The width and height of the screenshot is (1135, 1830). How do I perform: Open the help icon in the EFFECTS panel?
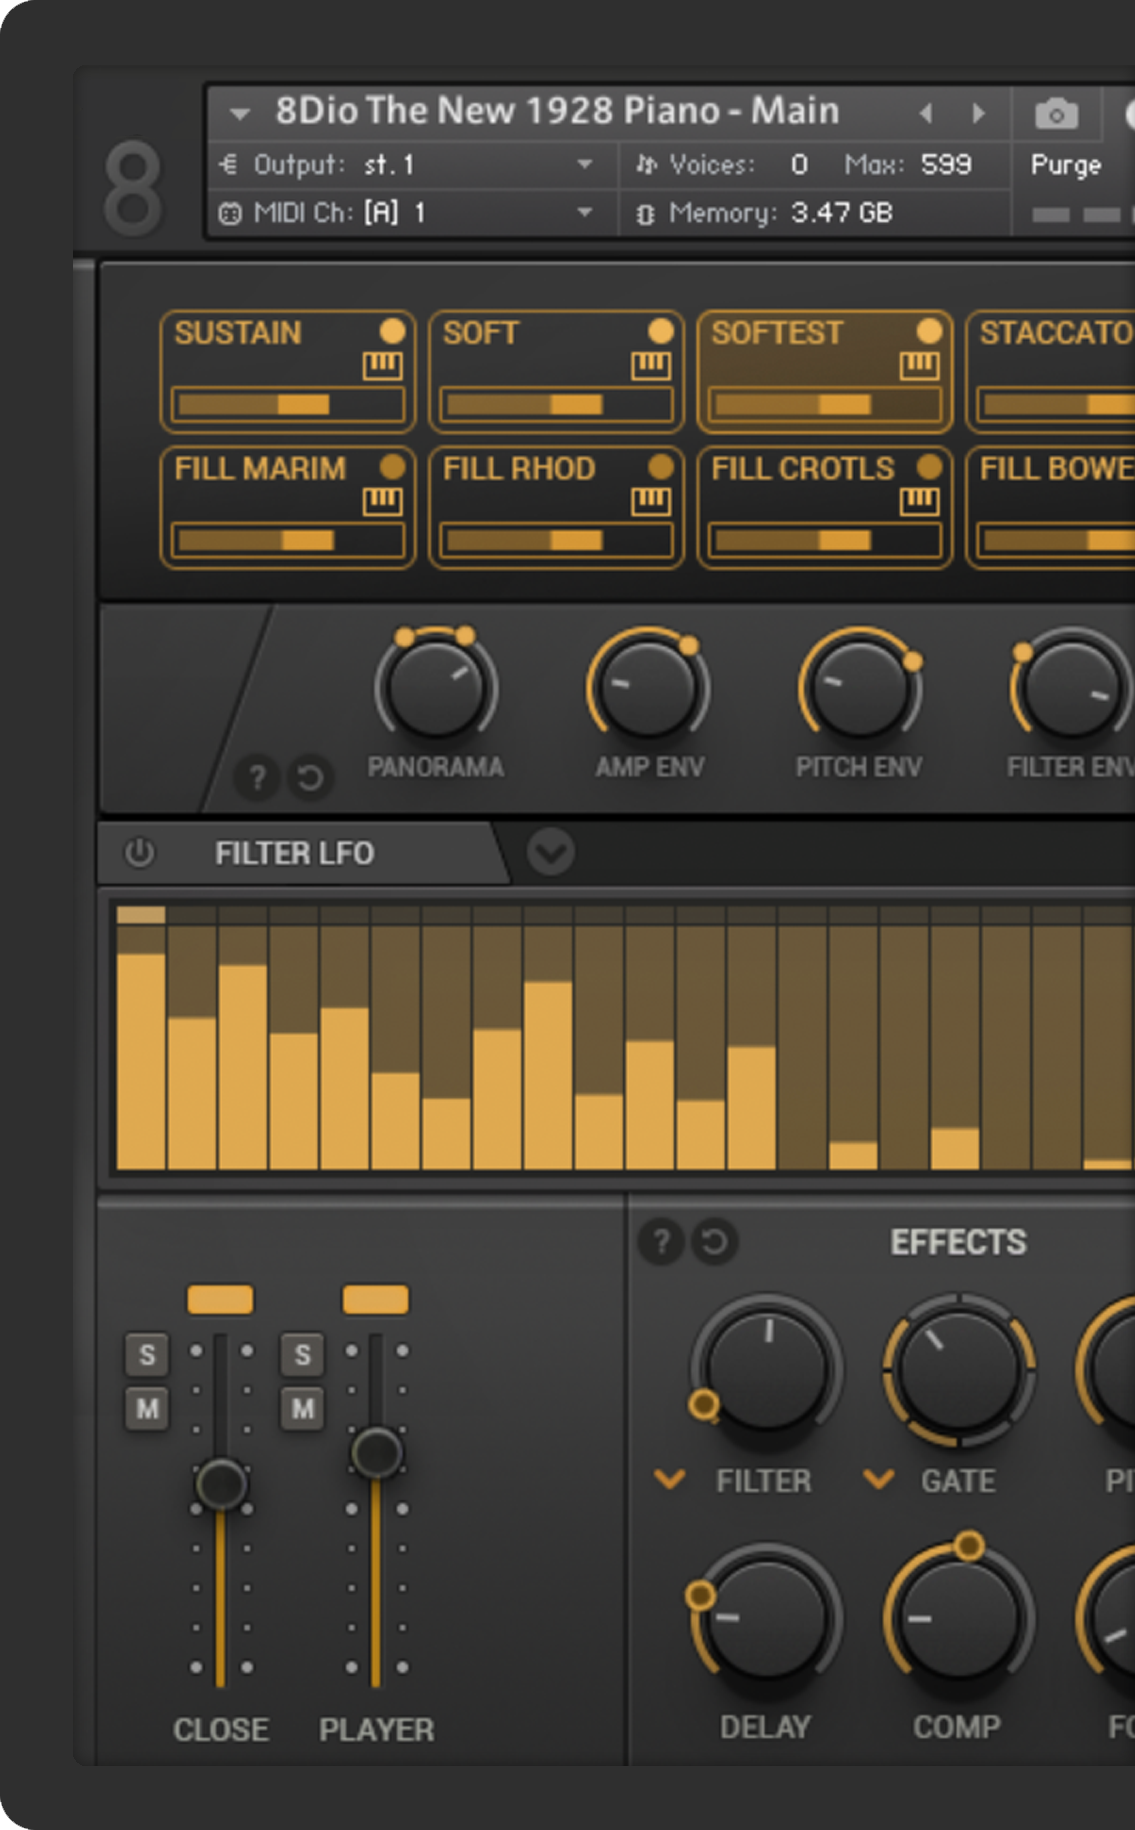pyautogui.click(x=661, y=1242)
